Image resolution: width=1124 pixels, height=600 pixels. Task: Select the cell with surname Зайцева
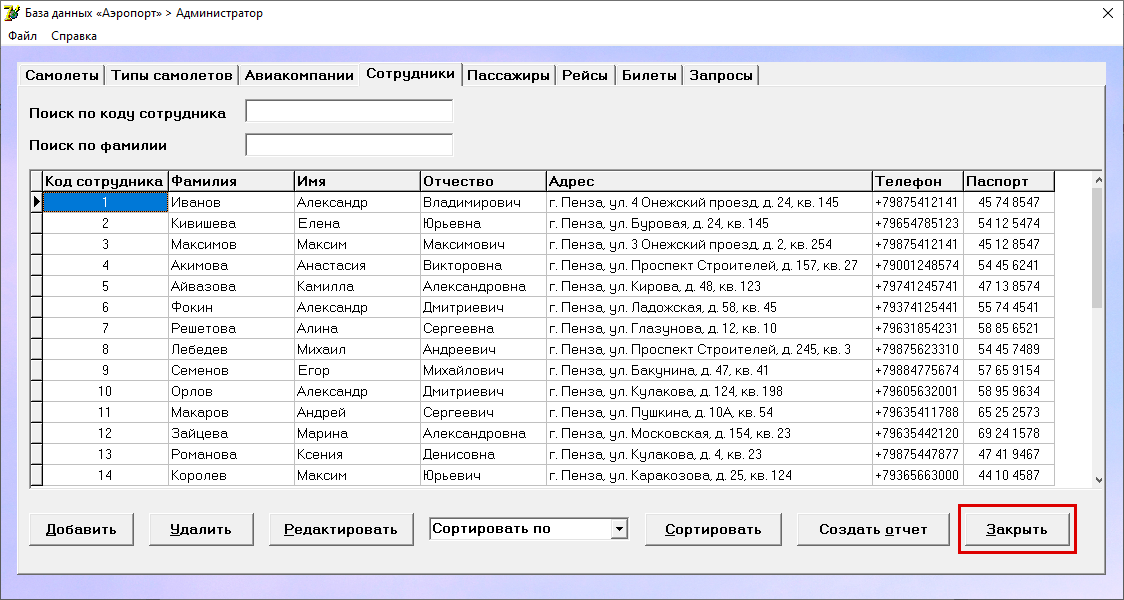click(231, 434)
